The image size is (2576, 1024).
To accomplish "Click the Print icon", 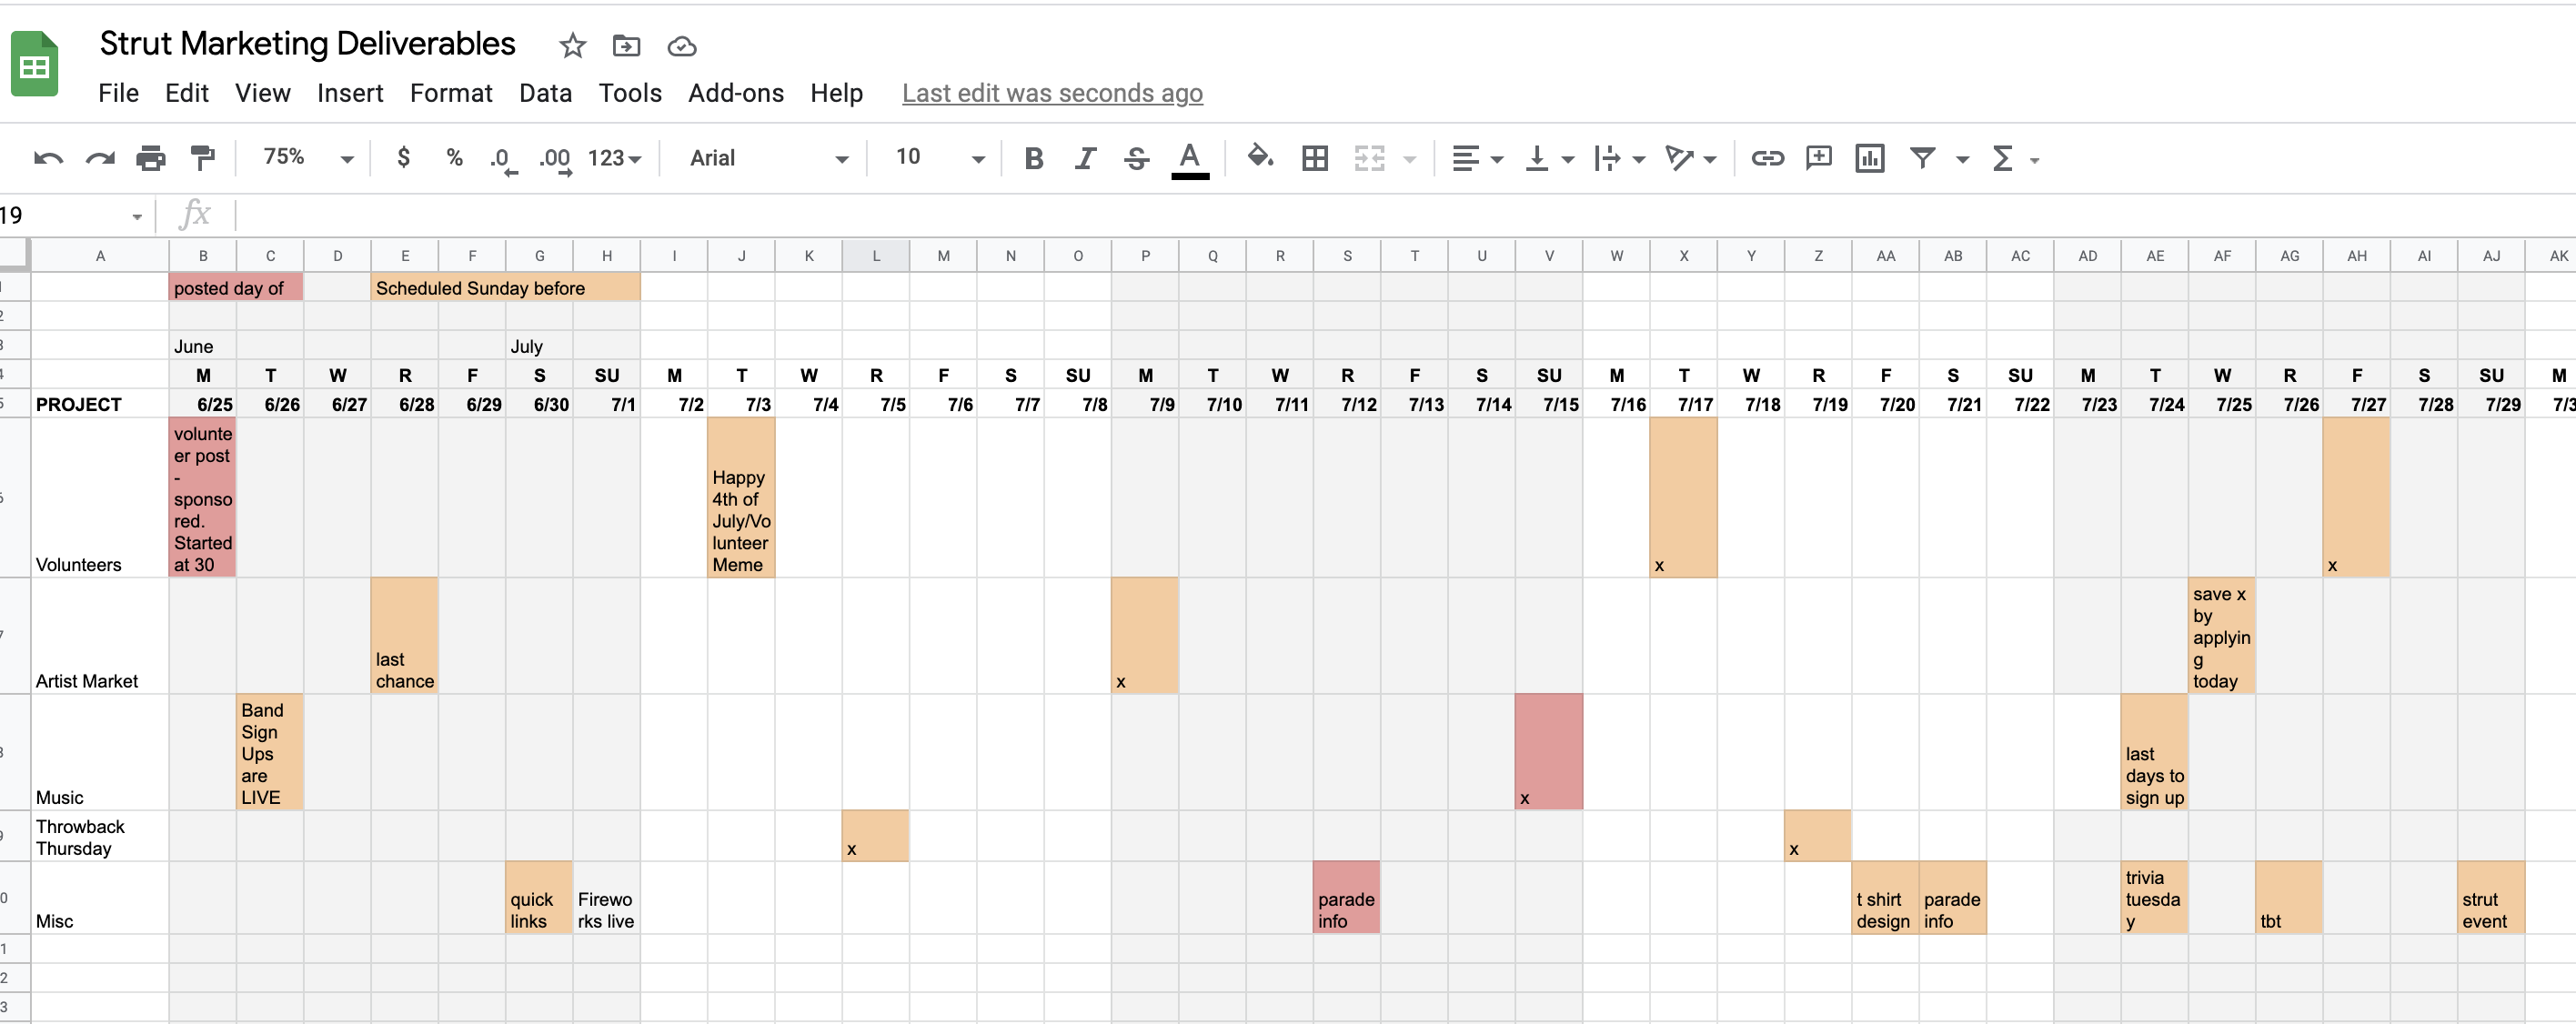I will (151, 158).
